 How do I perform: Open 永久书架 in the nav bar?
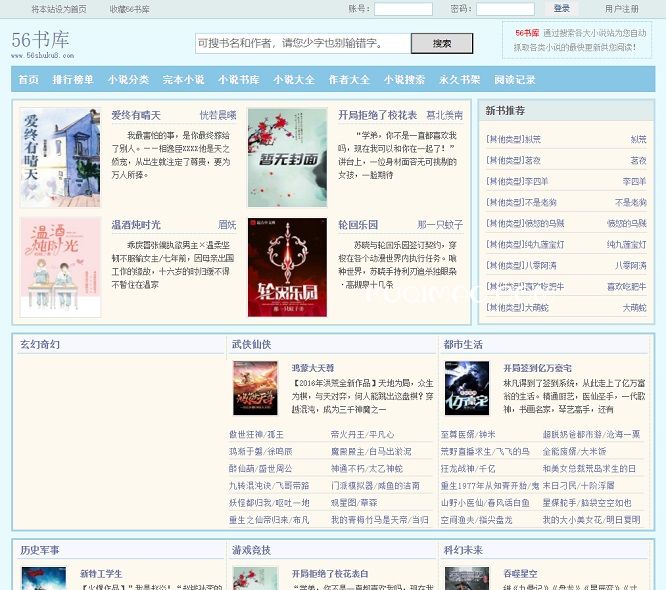coord(460,79)
